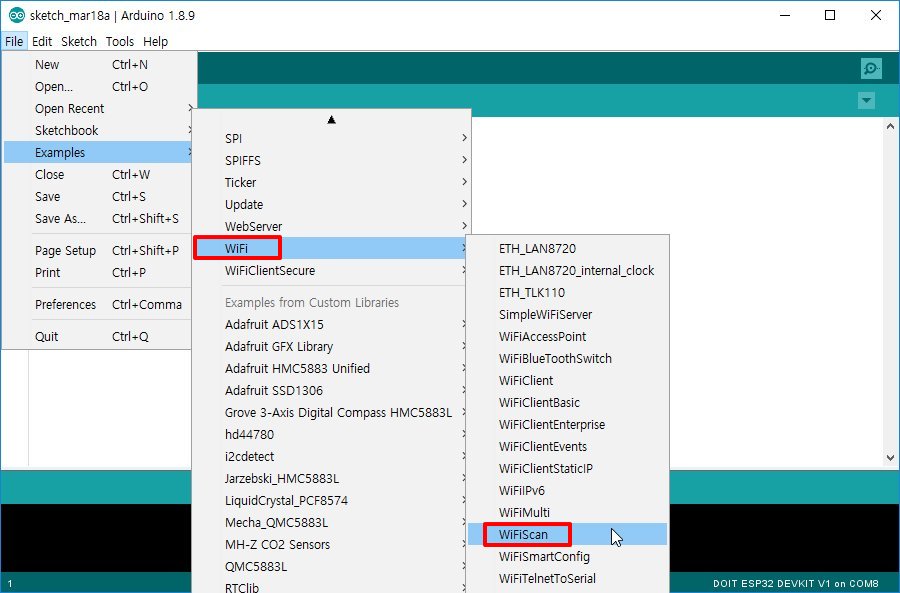Open Page Setup entry

pyautogui.click(x=99, y=250)
